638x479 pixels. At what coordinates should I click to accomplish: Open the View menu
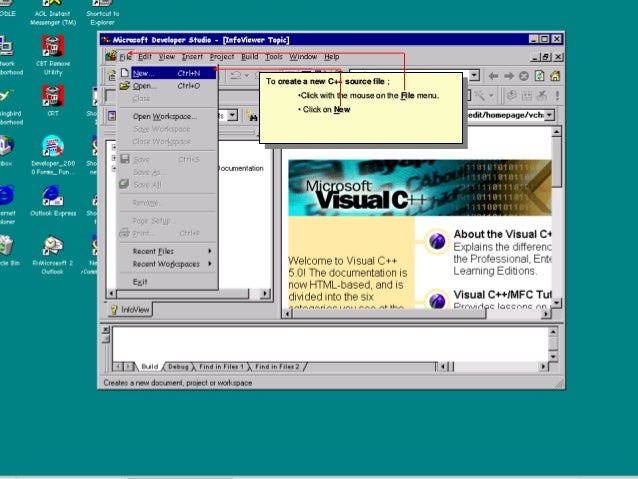click(166, 57)
